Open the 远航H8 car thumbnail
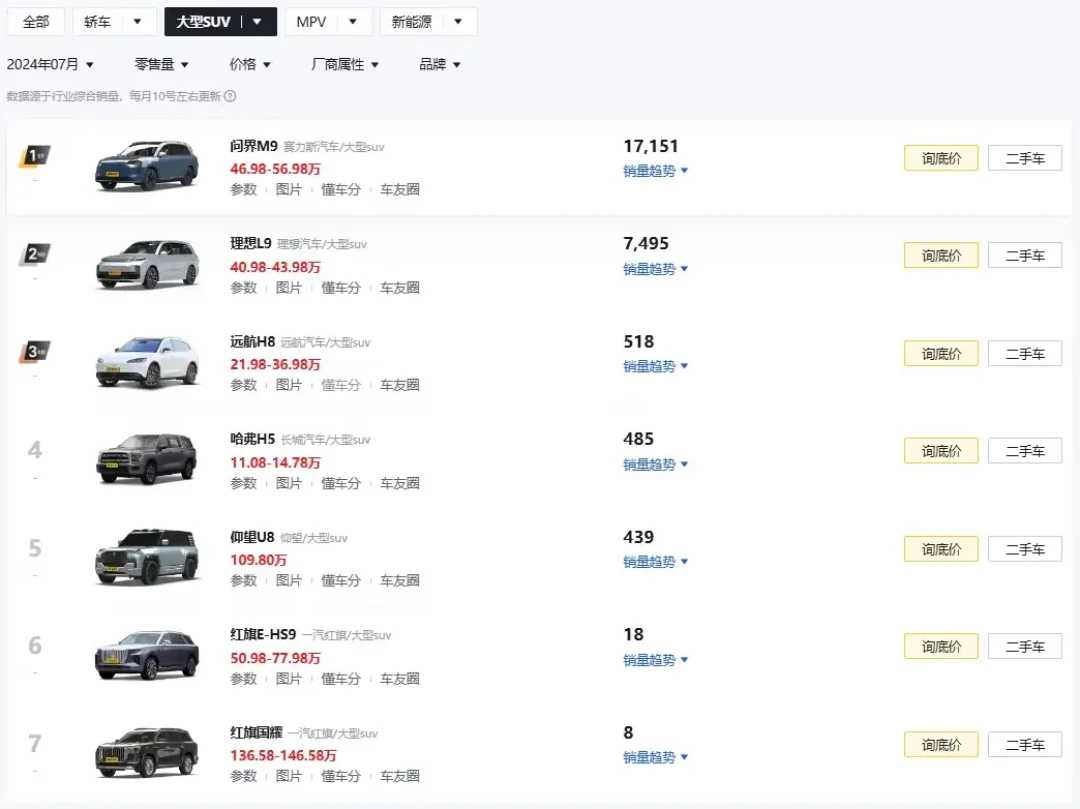The width and height of the screenshot is (1080, 809). 147,361
